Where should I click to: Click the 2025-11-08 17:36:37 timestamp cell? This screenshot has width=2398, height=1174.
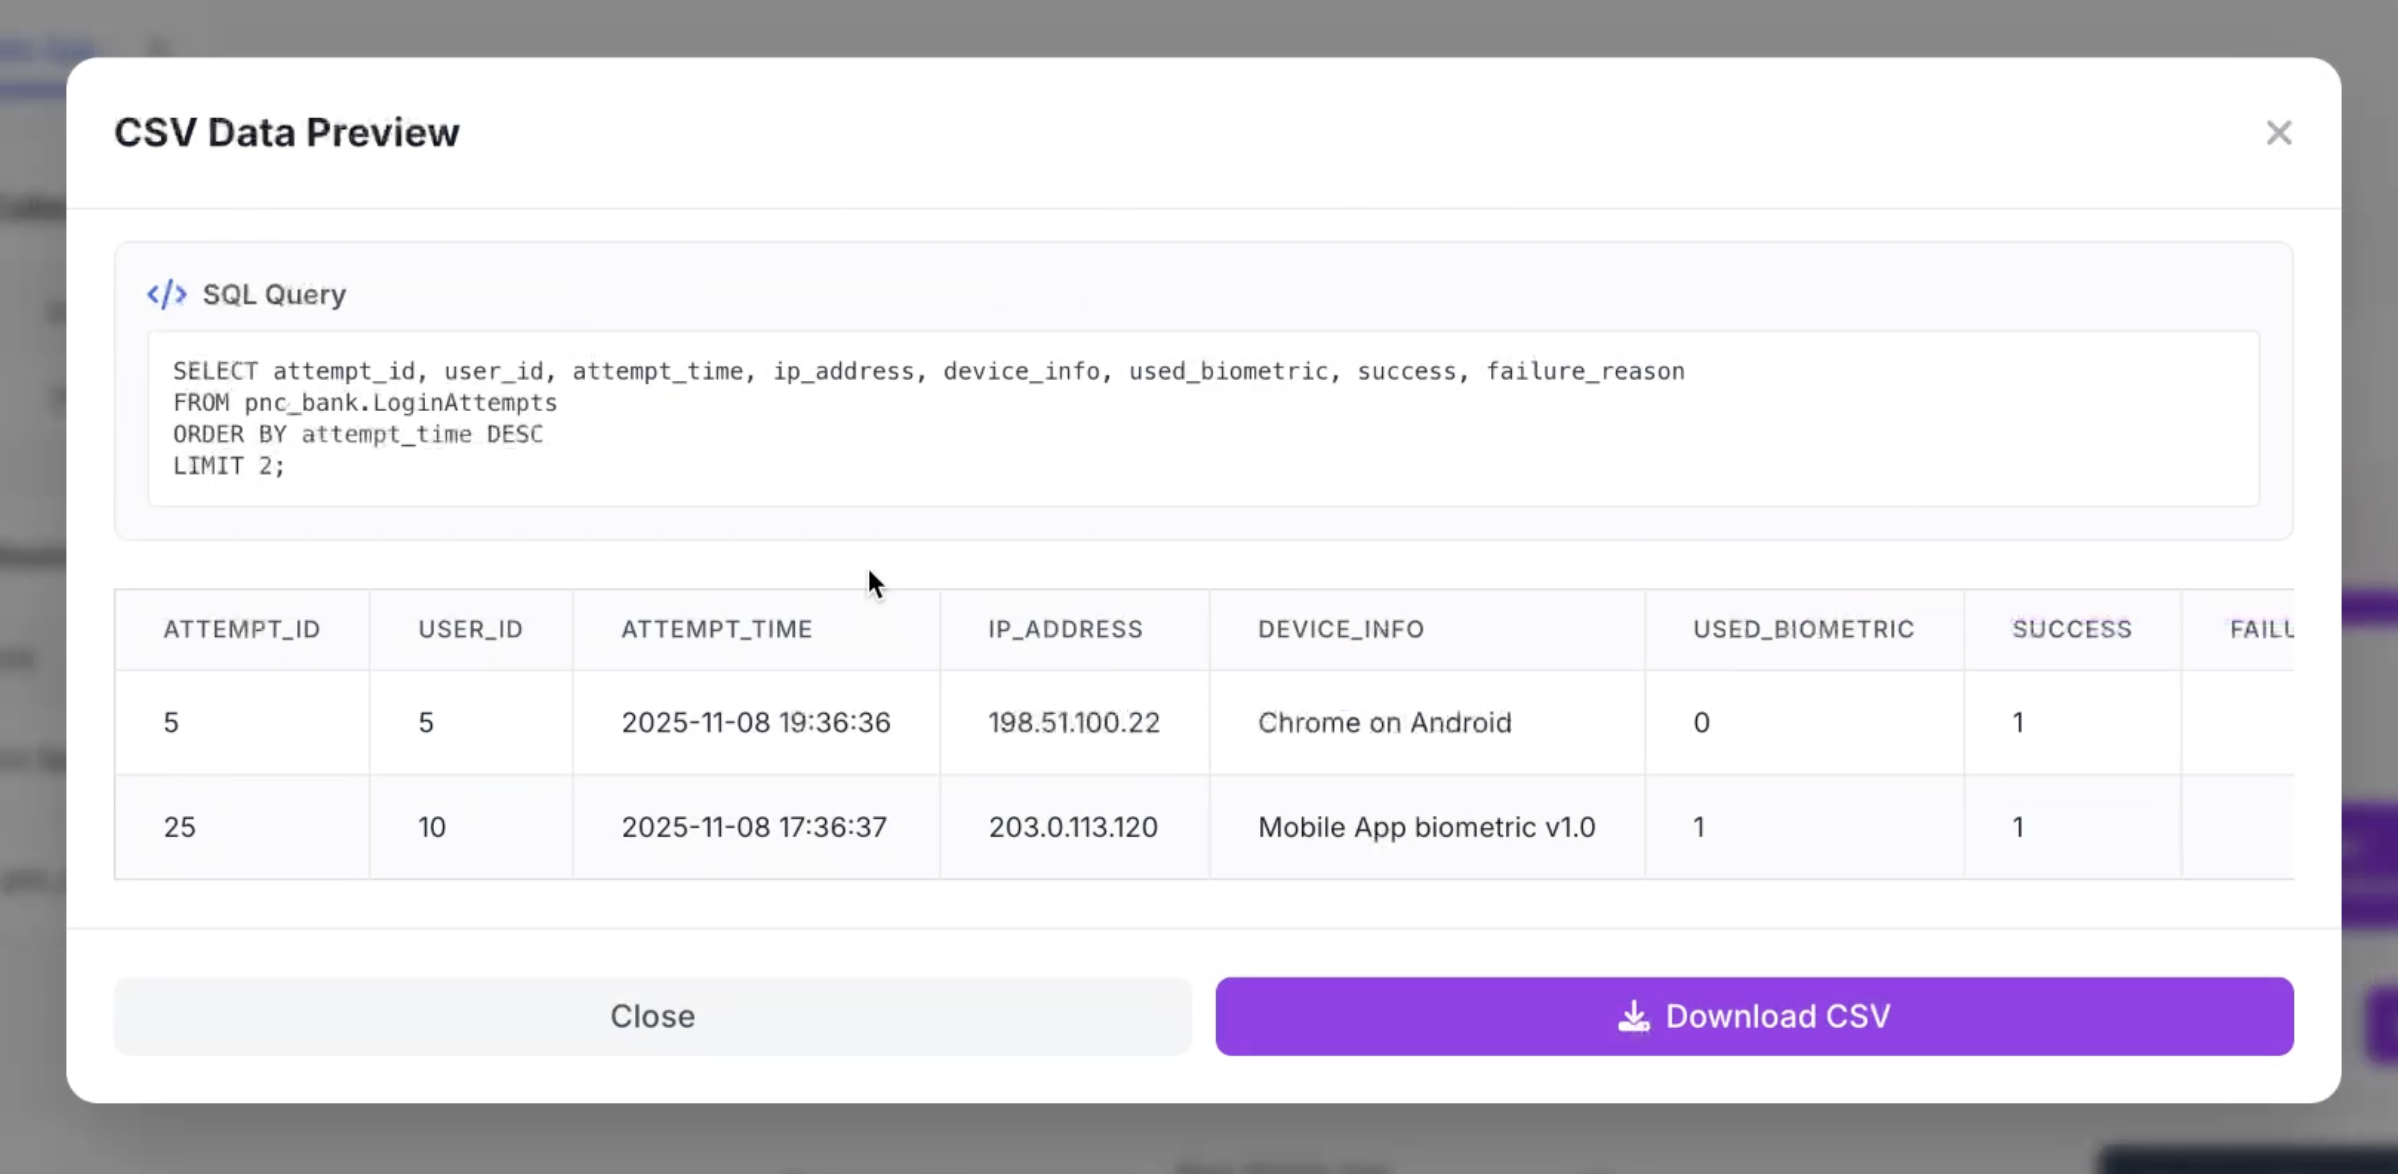point(754,827)
